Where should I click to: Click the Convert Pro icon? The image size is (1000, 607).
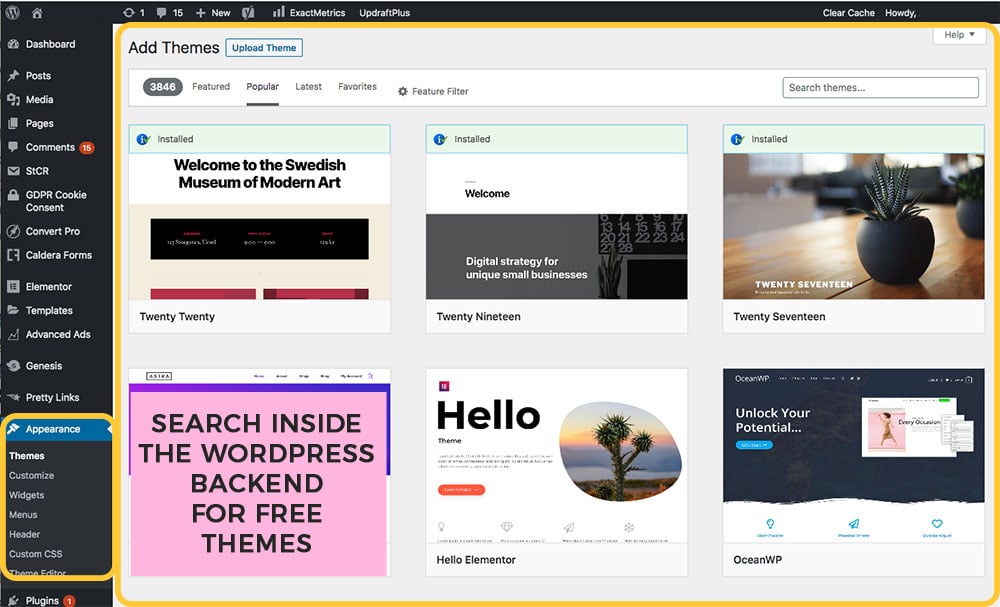13,231
